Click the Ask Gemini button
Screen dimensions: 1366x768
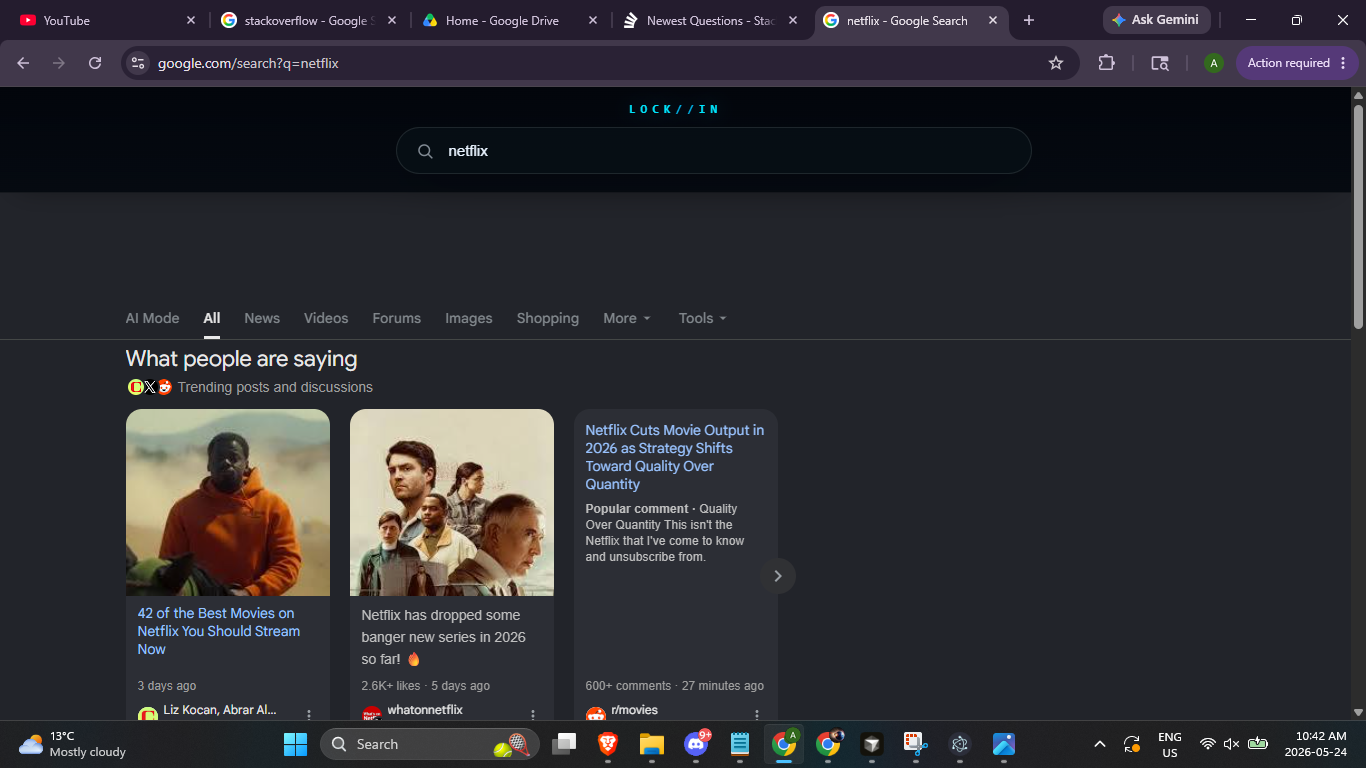click(1157, 20)
